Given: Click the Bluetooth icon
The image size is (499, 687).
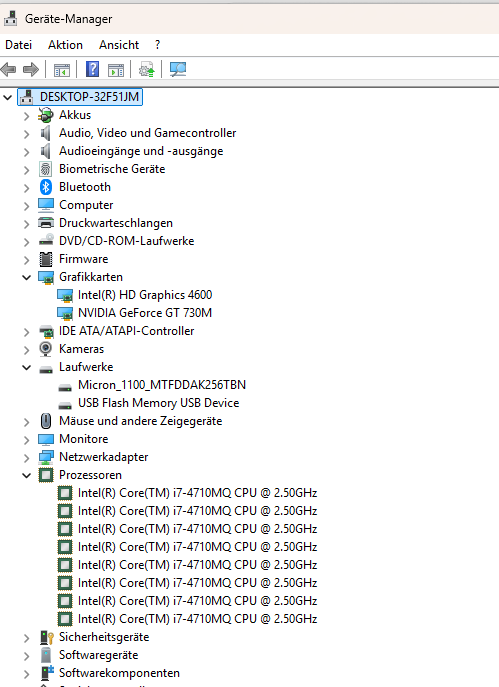Looking at the screenshot, I should (46, 187).
